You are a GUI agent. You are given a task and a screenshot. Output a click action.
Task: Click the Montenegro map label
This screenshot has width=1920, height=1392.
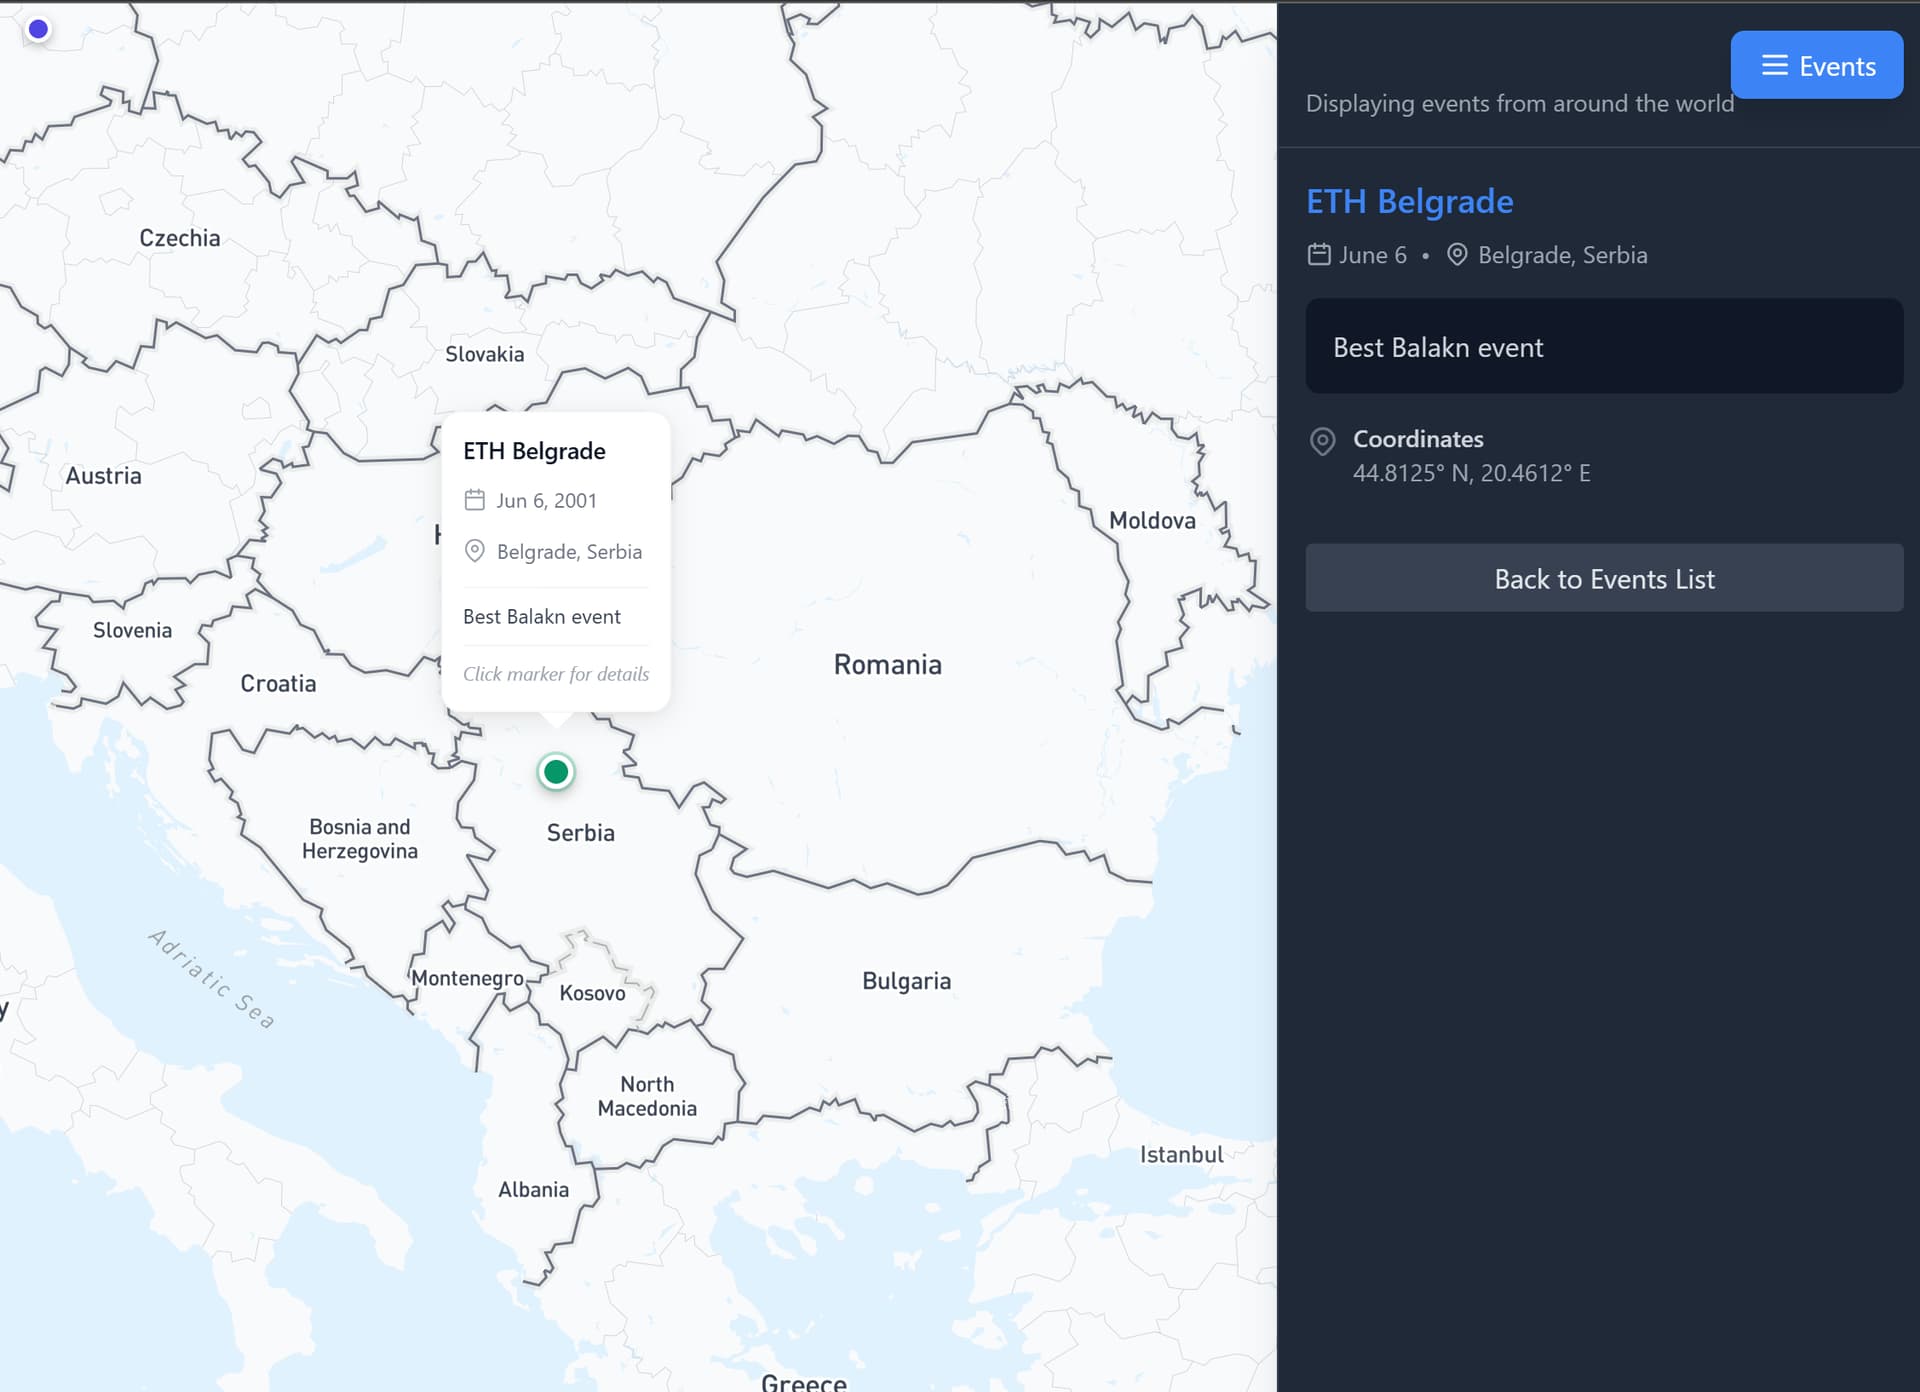pyautogui.click(x=468, y=978)
